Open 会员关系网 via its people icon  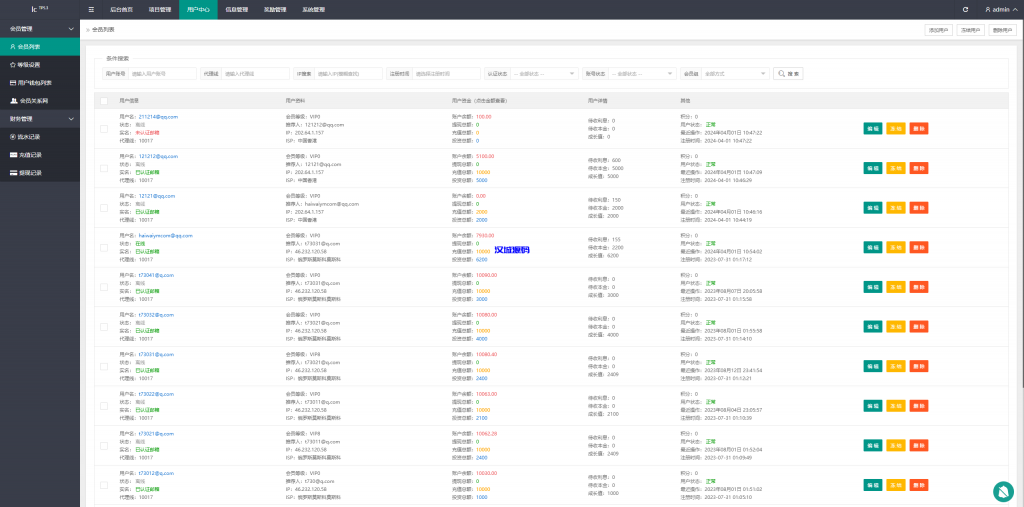click(14, 101)
